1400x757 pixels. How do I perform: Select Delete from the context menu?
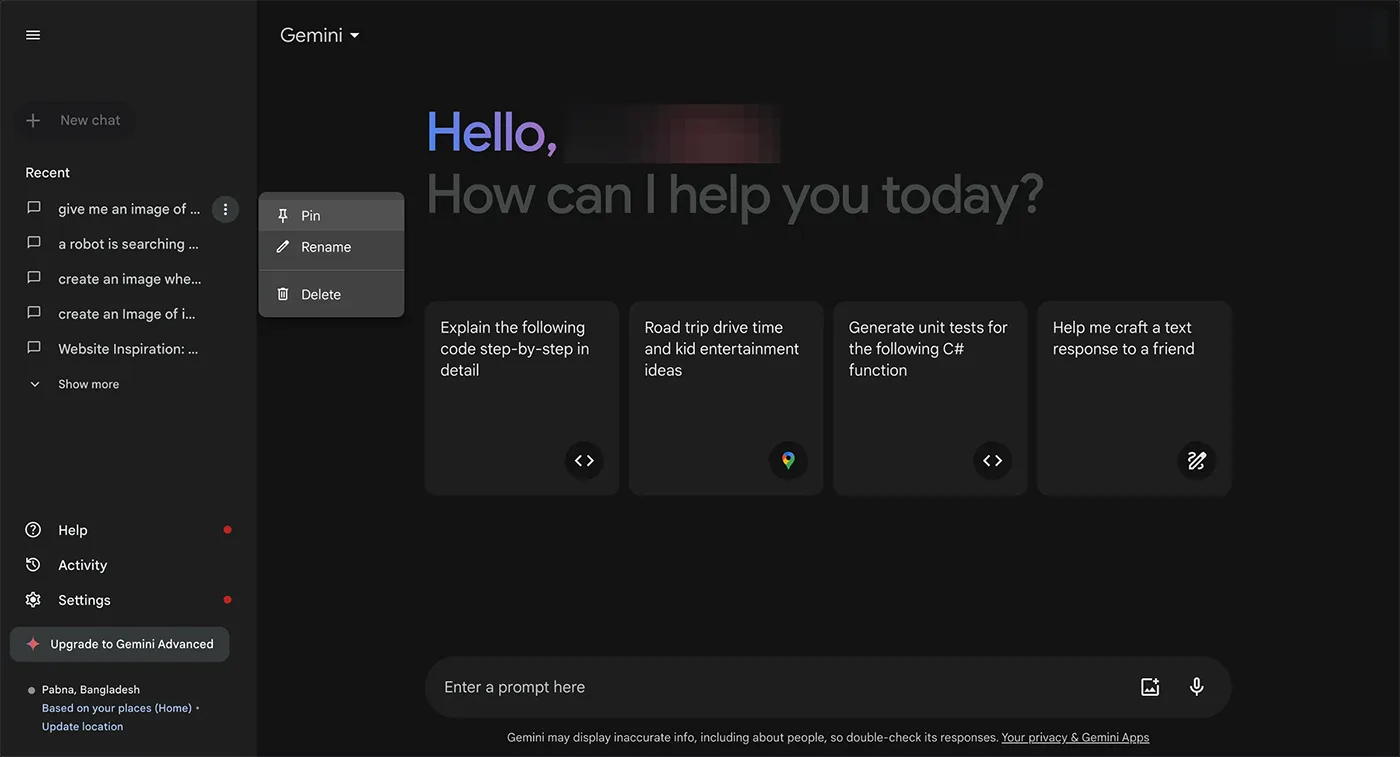point(331,294)
